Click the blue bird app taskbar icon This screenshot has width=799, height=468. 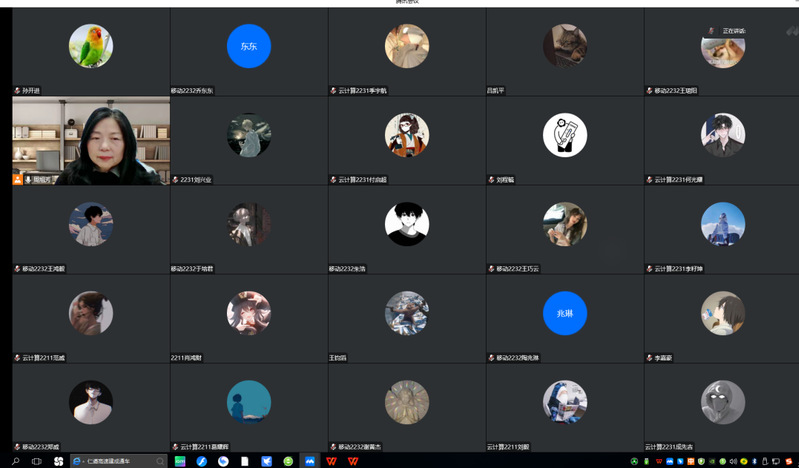tap(266, 461)
